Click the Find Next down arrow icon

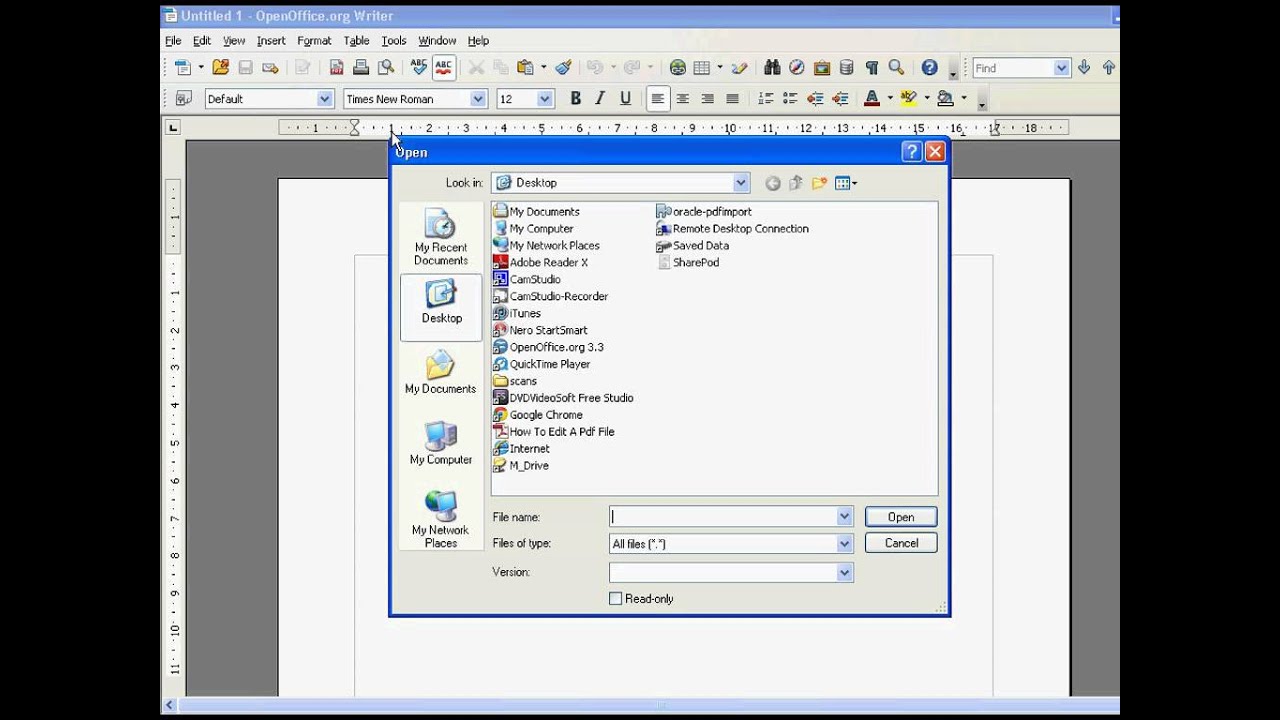click(1084, 68)
